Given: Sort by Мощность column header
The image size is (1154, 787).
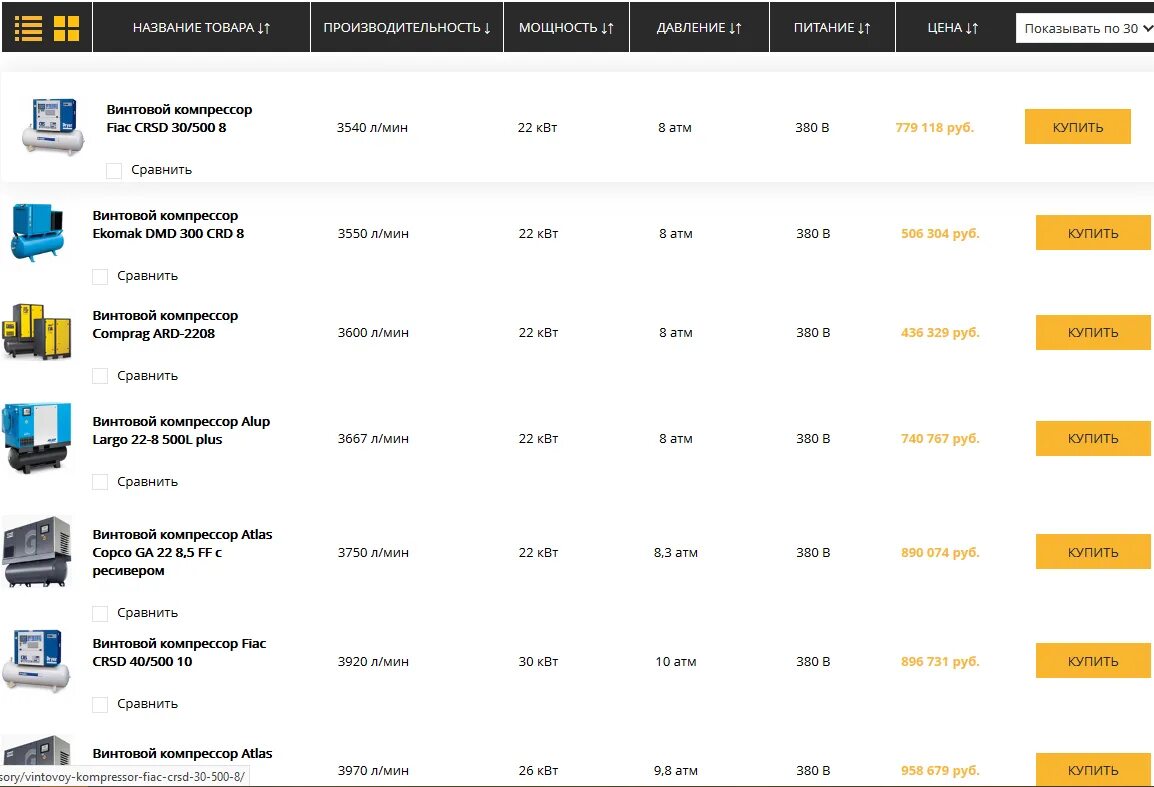Looking at the screenshot, I should 566,28.
